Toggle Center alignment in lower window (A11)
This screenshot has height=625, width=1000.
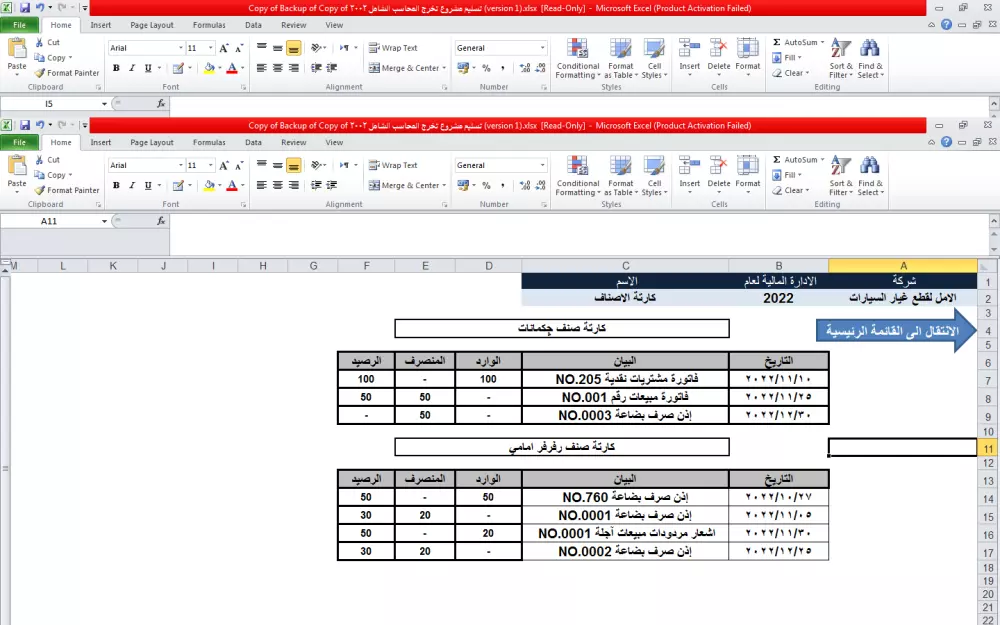tap(277, 185)
